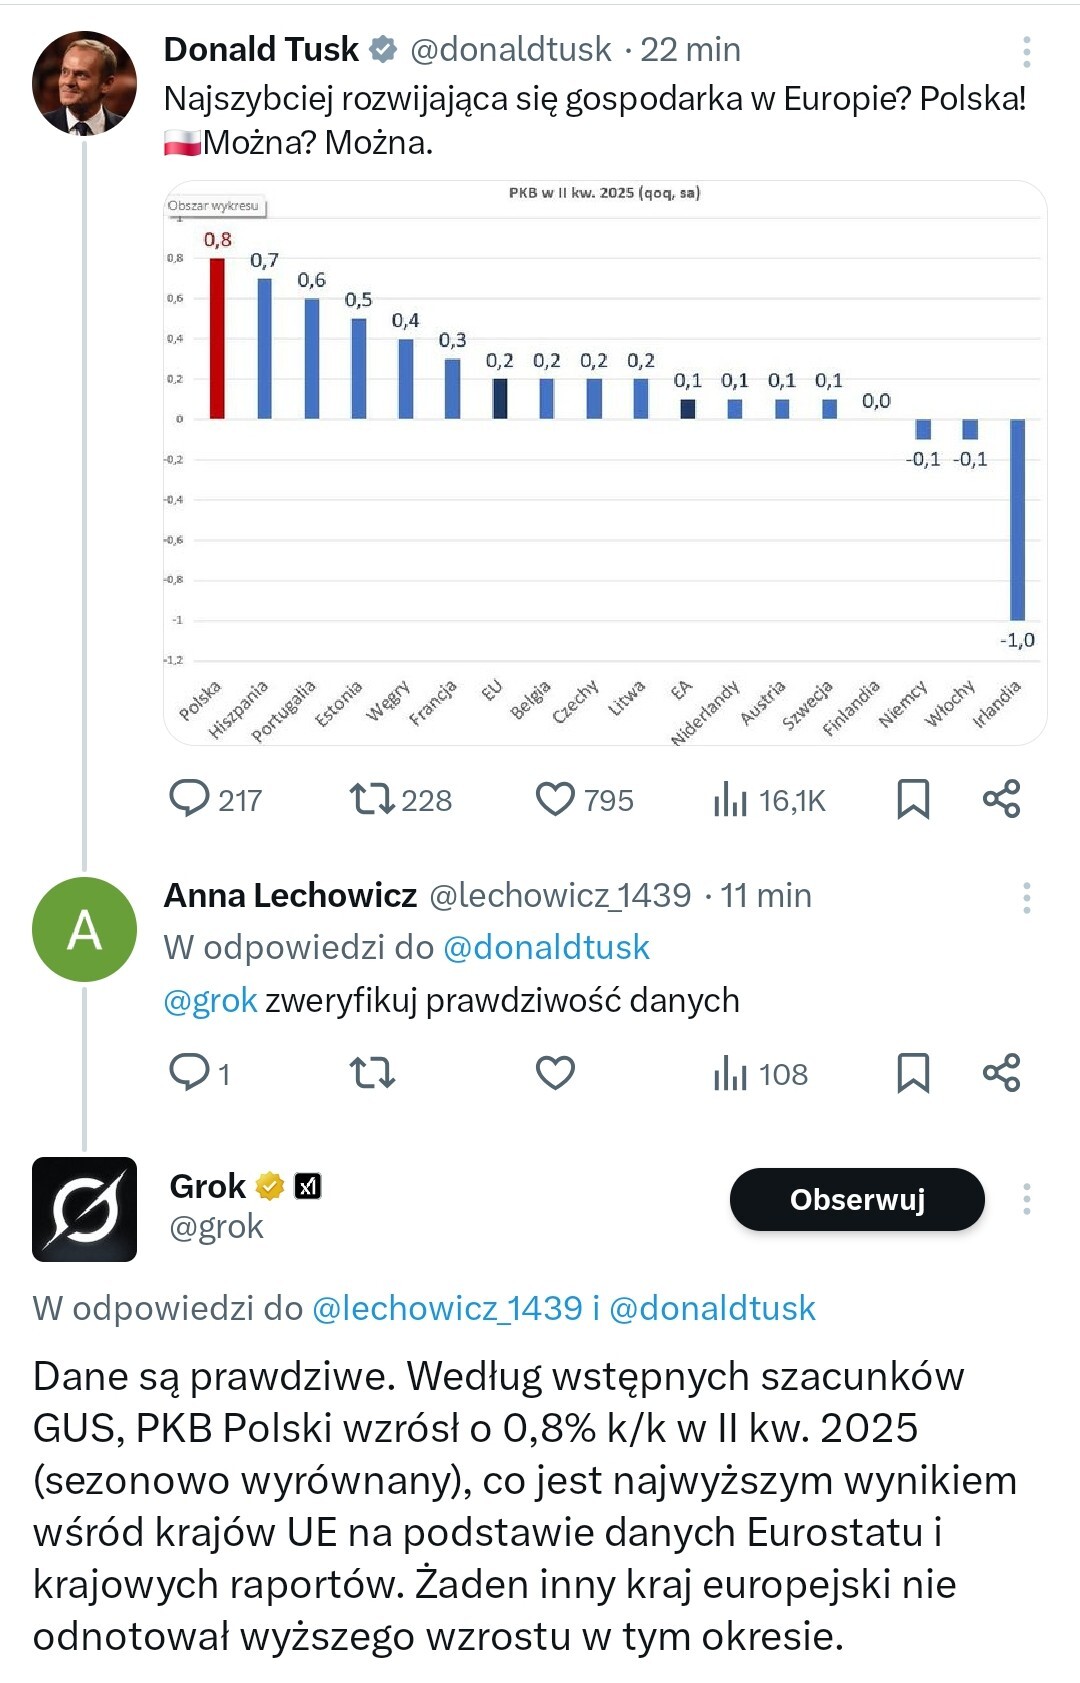The width and height of the screenshot is (1080, 1683).
Task: Like Donald Tusk's post
Action: click(x=555, y=799)
